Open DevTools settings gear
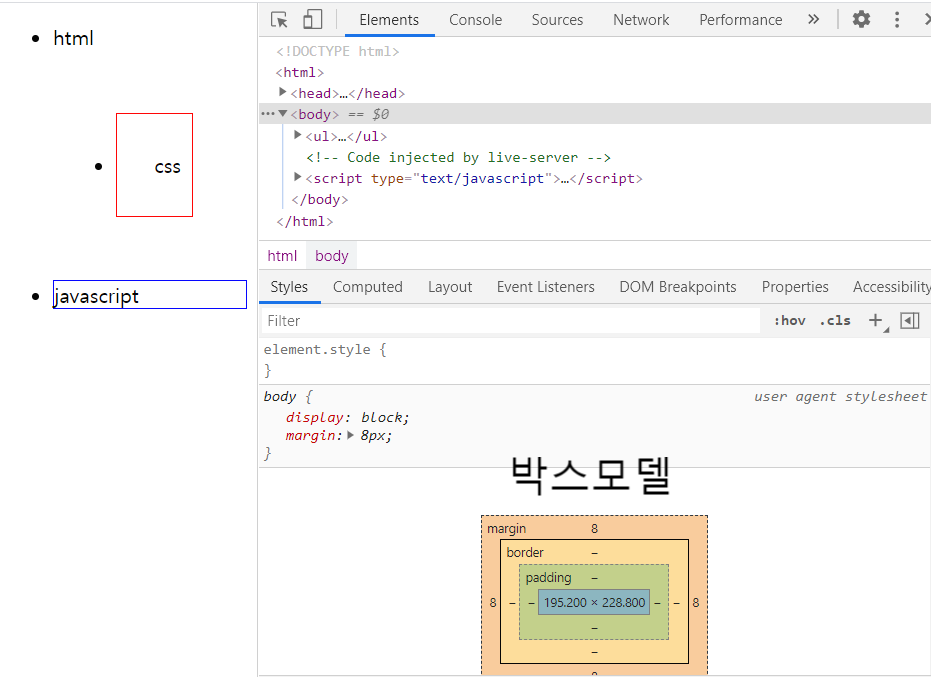931x677 pixels. tap(861, 20)
